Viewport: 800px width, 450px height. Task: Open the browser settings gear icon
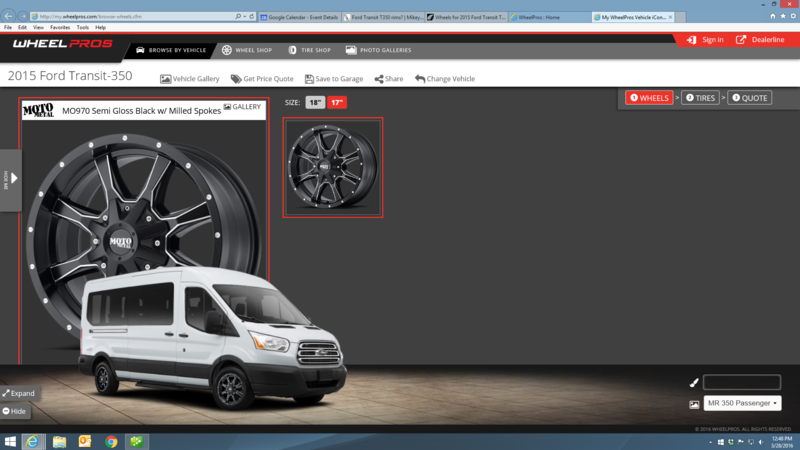(793, 16)
